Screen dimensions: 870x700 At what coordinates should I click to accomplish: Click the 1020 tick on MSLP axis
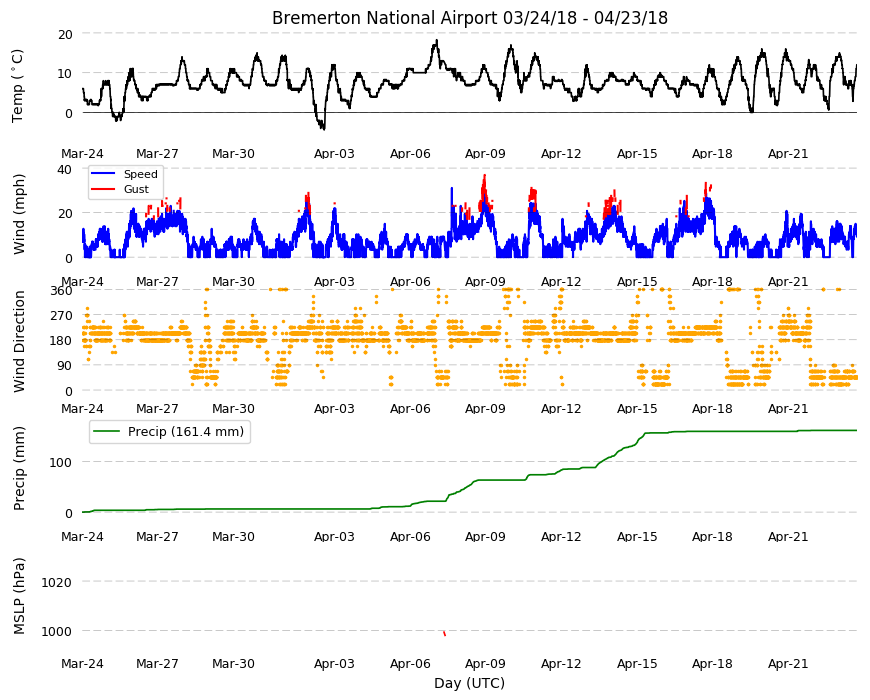57,582
